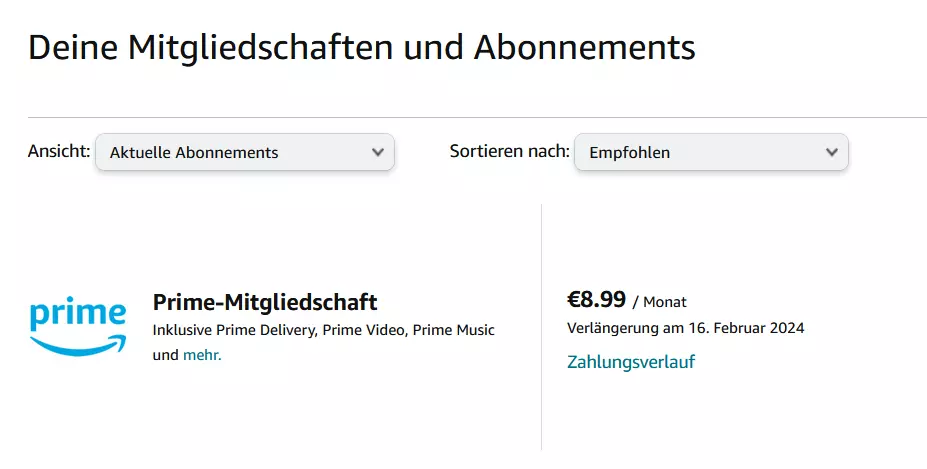Click the vertical divider beside the price column
927x469 pixels.
click(542, 327)
